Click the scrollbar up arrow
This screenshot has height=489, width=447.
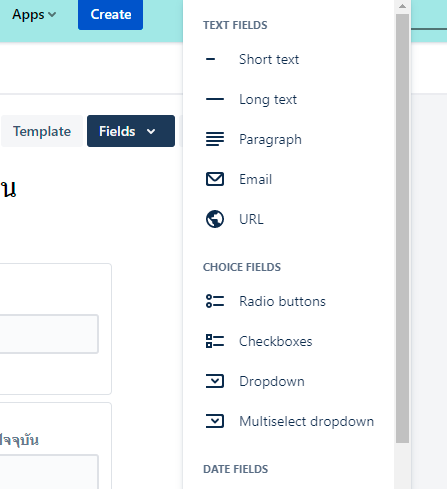(402, 6)
